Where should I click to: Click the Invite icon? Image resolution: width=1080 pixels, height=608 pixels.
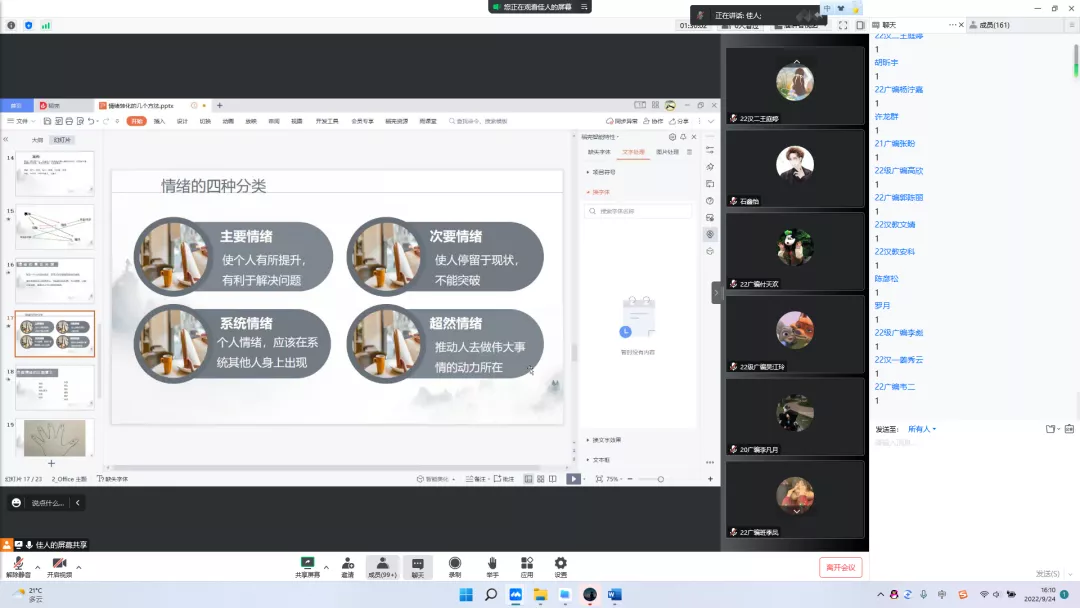[347, 565]
